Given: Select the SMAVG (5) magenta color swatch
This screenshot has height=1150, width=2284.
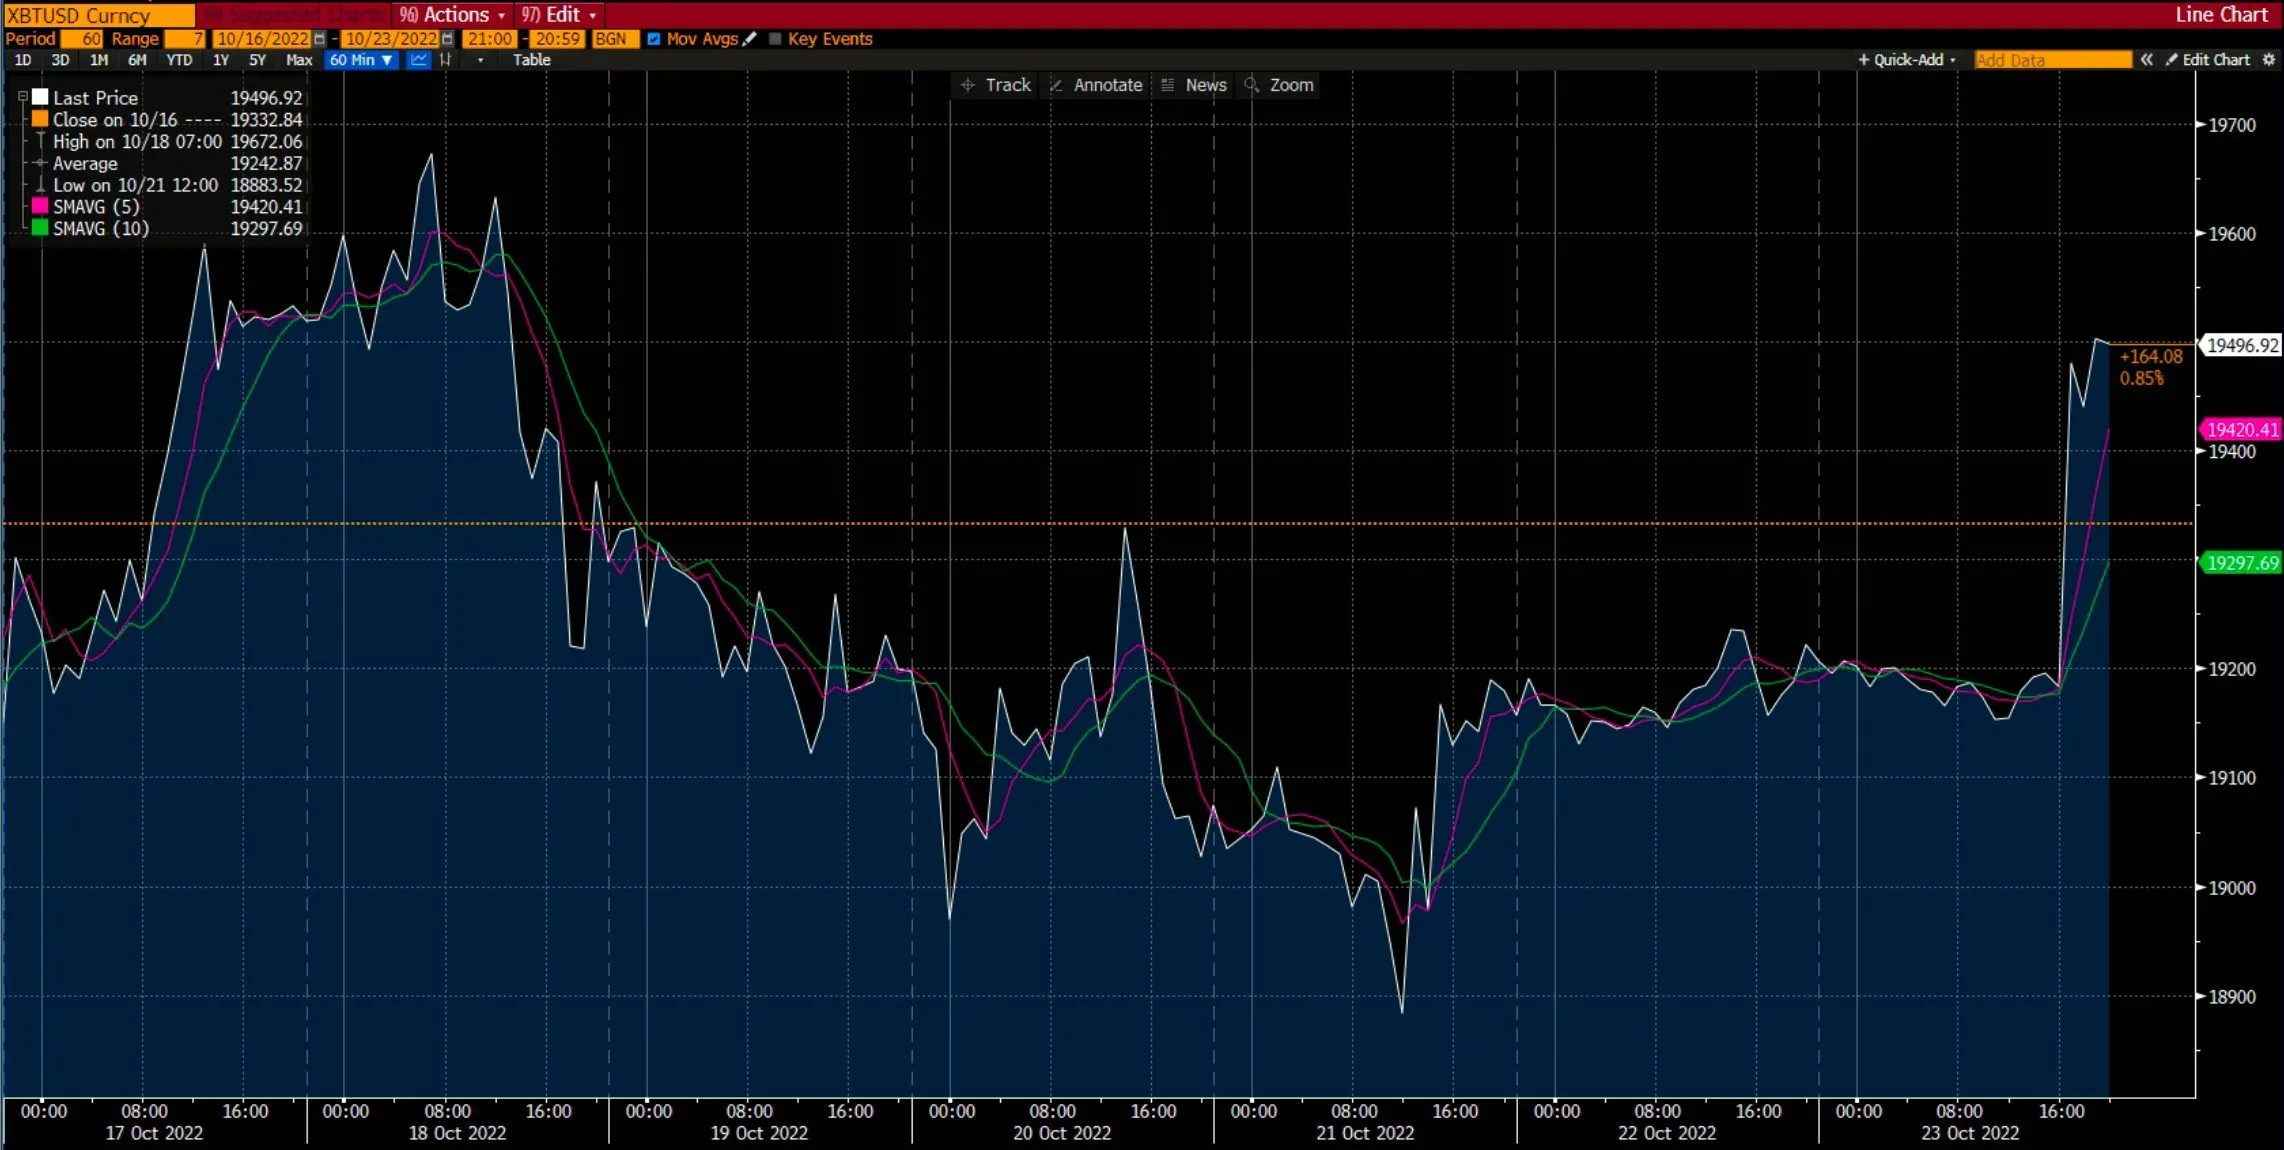Looking at the screenshot, I should 39,206.
